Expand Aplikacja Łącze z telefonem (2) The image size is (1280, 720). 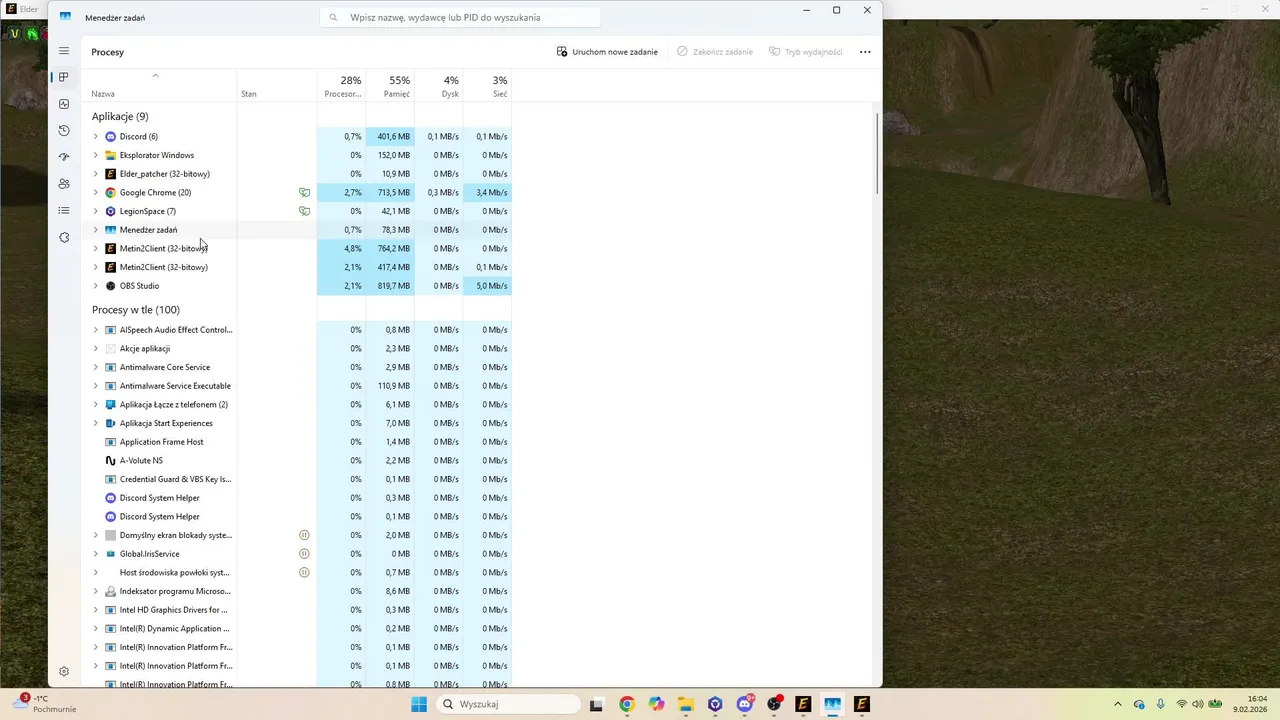tap(96, 404)
